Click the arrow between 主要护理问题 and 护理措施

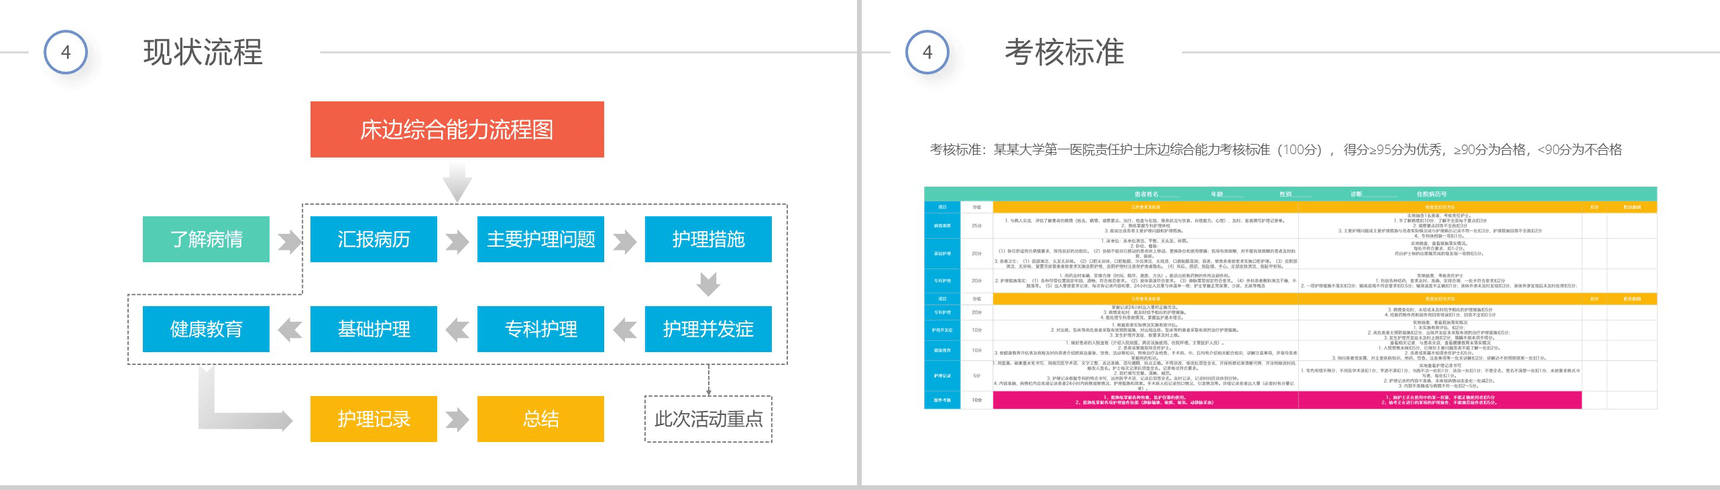tap(625, 241)
